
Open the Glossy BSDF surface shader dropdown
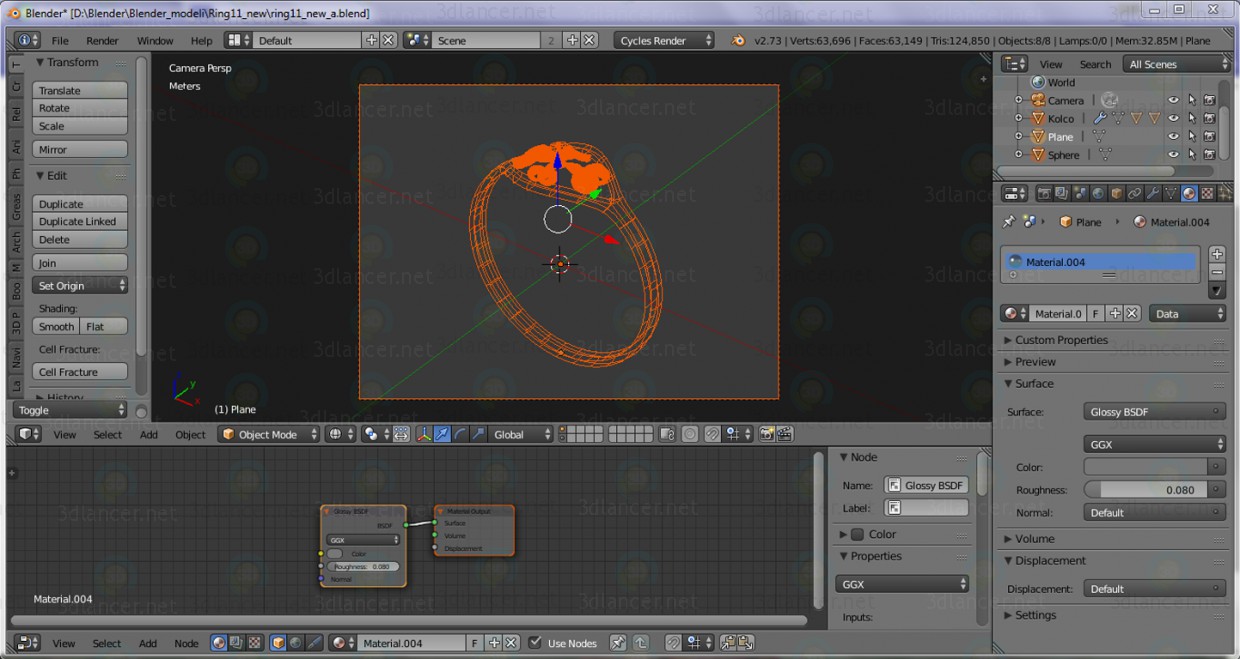click(1155, 411)
